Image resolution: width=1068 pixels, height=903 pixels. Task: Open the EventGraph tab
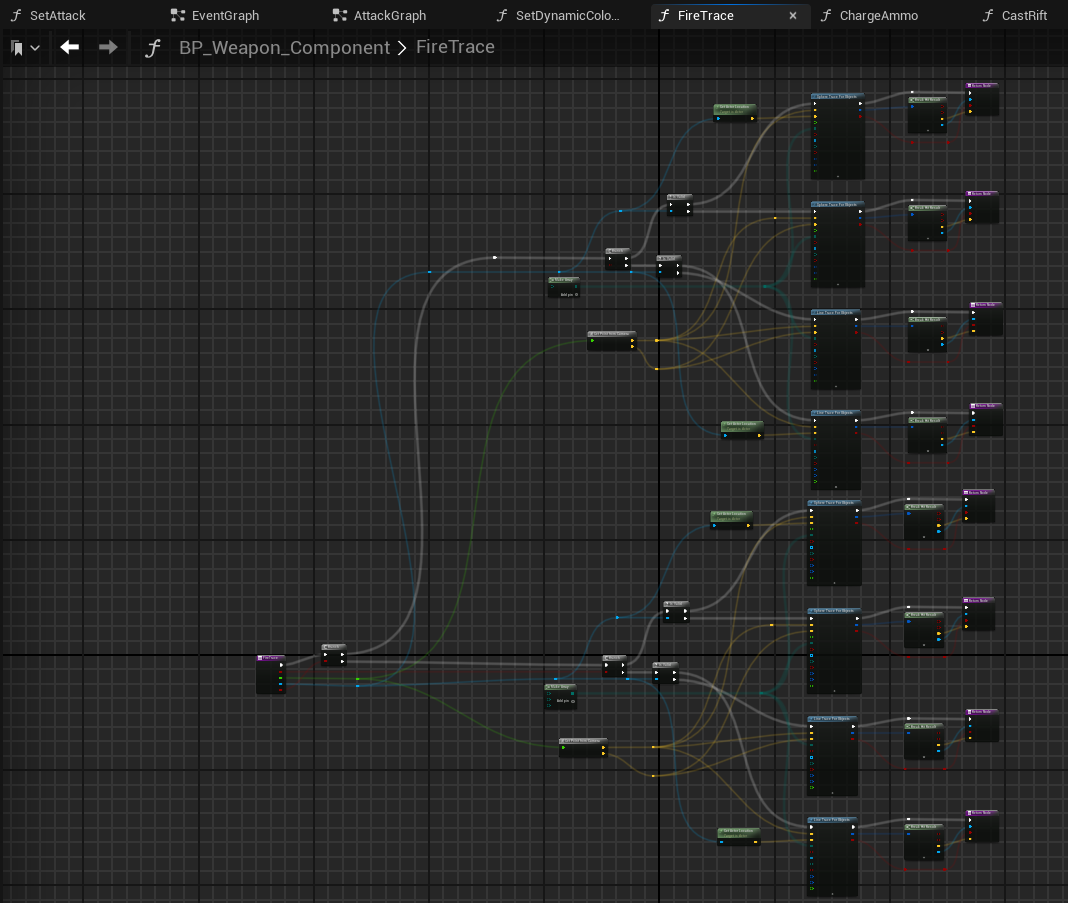coord(224,15)
